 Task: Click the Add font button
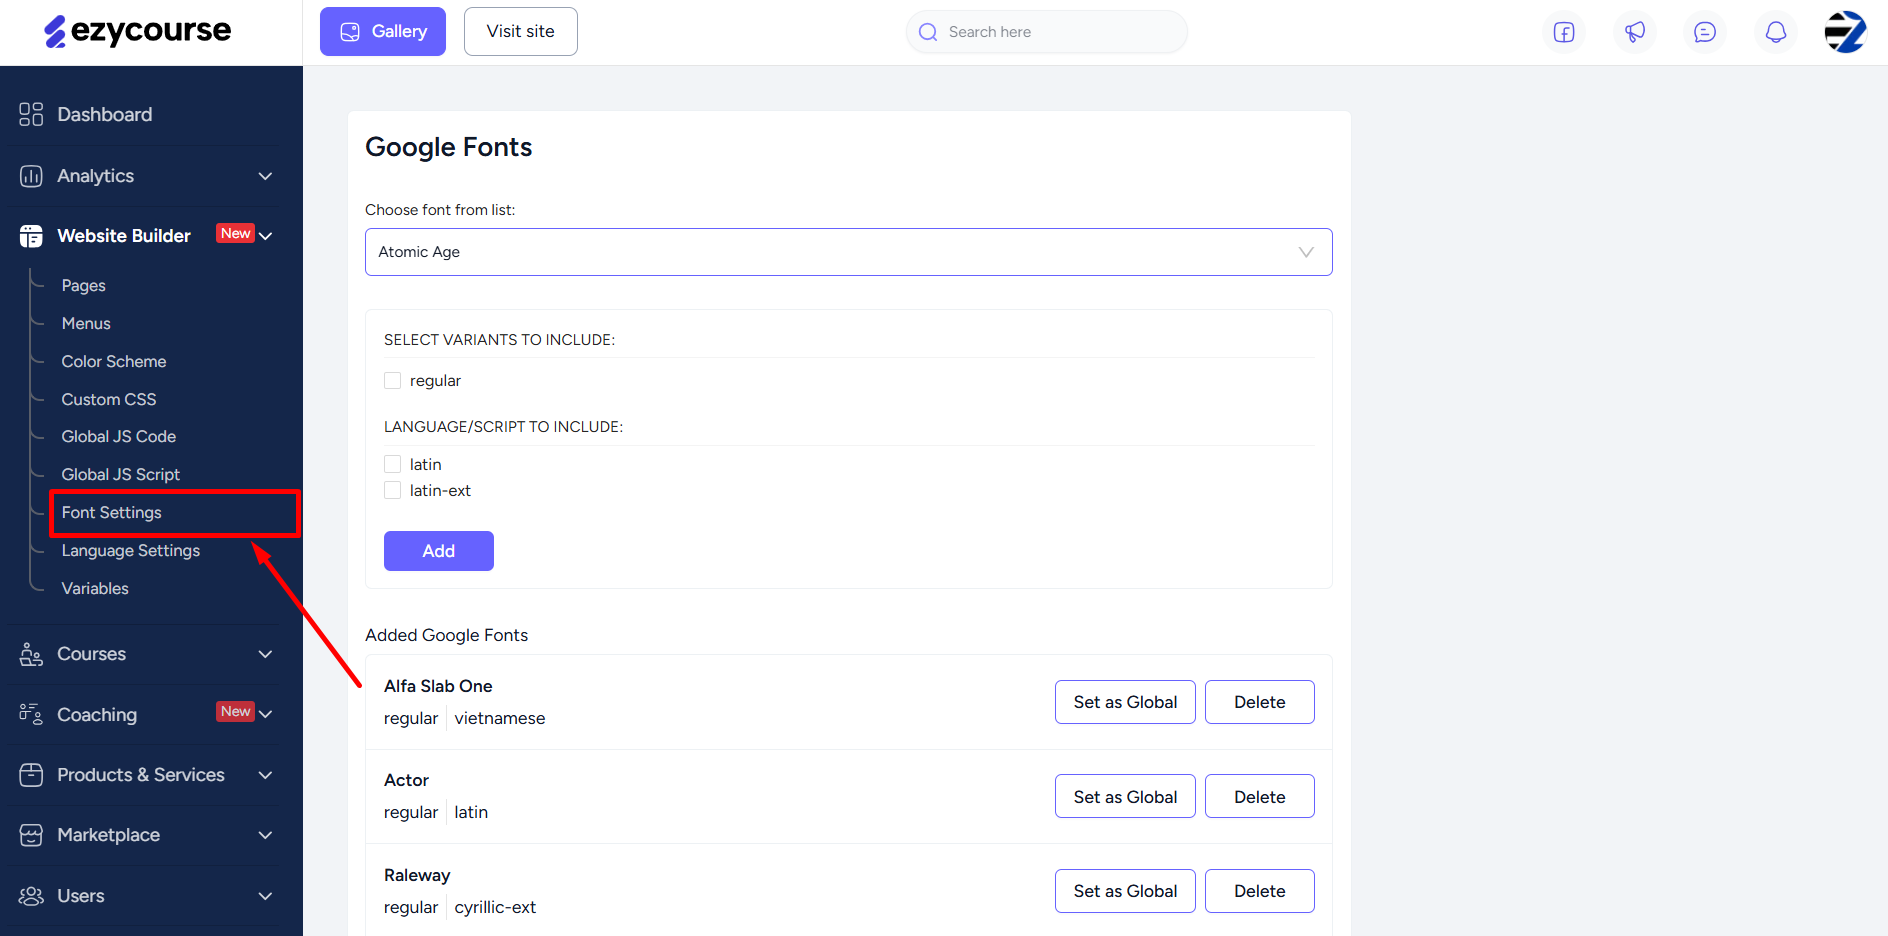[439, 551]
